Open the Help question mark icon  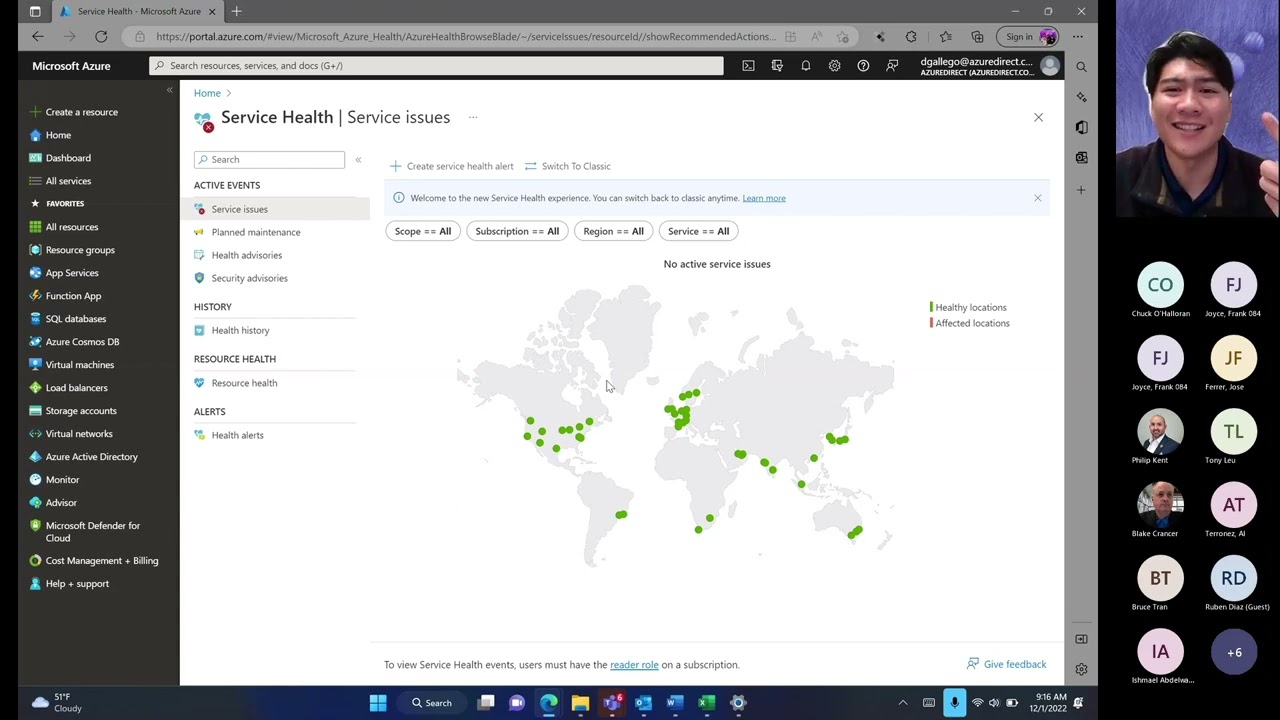tap(863, 66)
